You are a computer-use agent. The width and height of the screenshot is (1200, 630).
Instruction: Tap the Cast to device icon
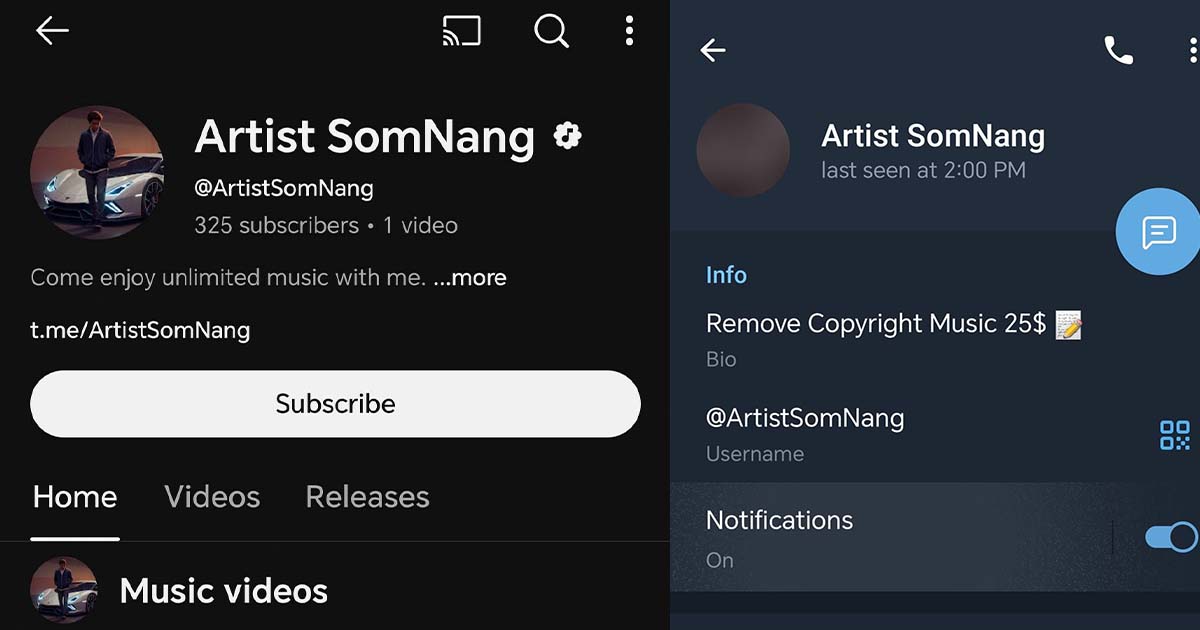461,31
